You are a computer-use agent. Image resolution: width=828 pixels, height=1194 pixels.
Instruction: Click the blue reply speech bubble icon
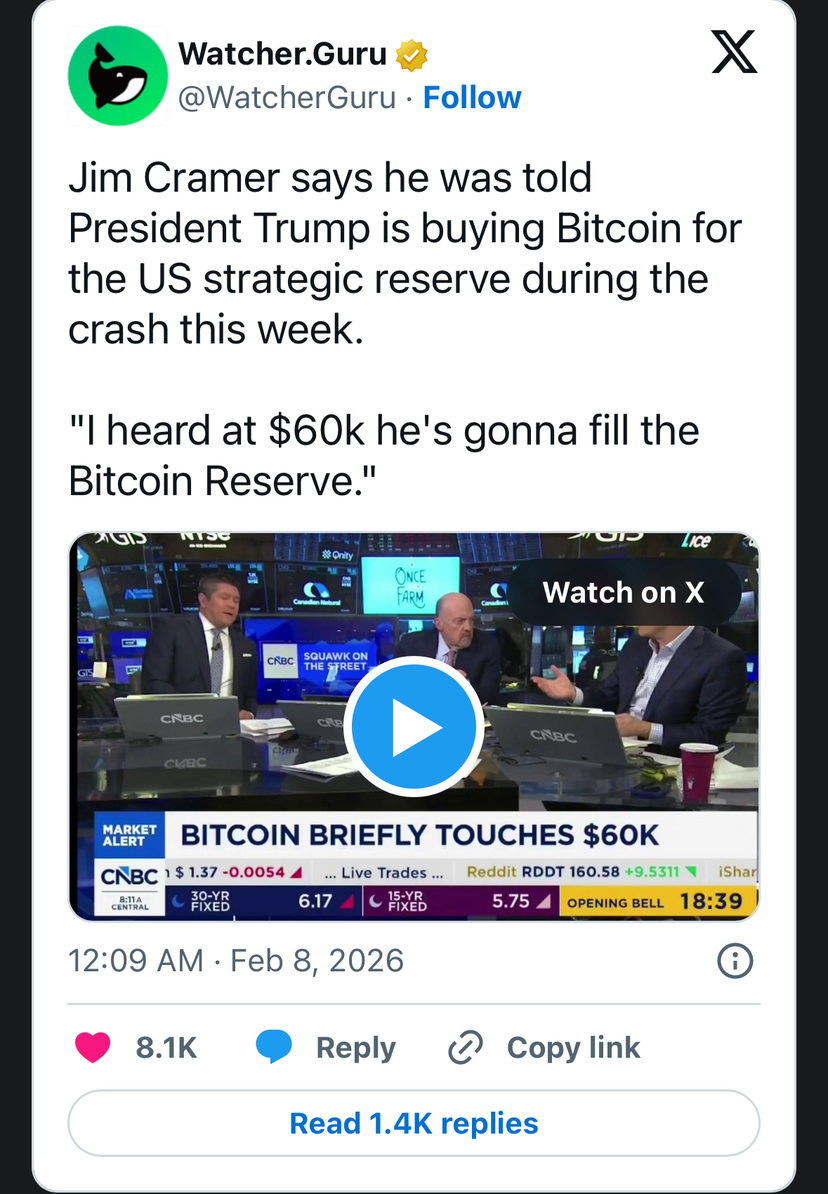click(273, 1047)
